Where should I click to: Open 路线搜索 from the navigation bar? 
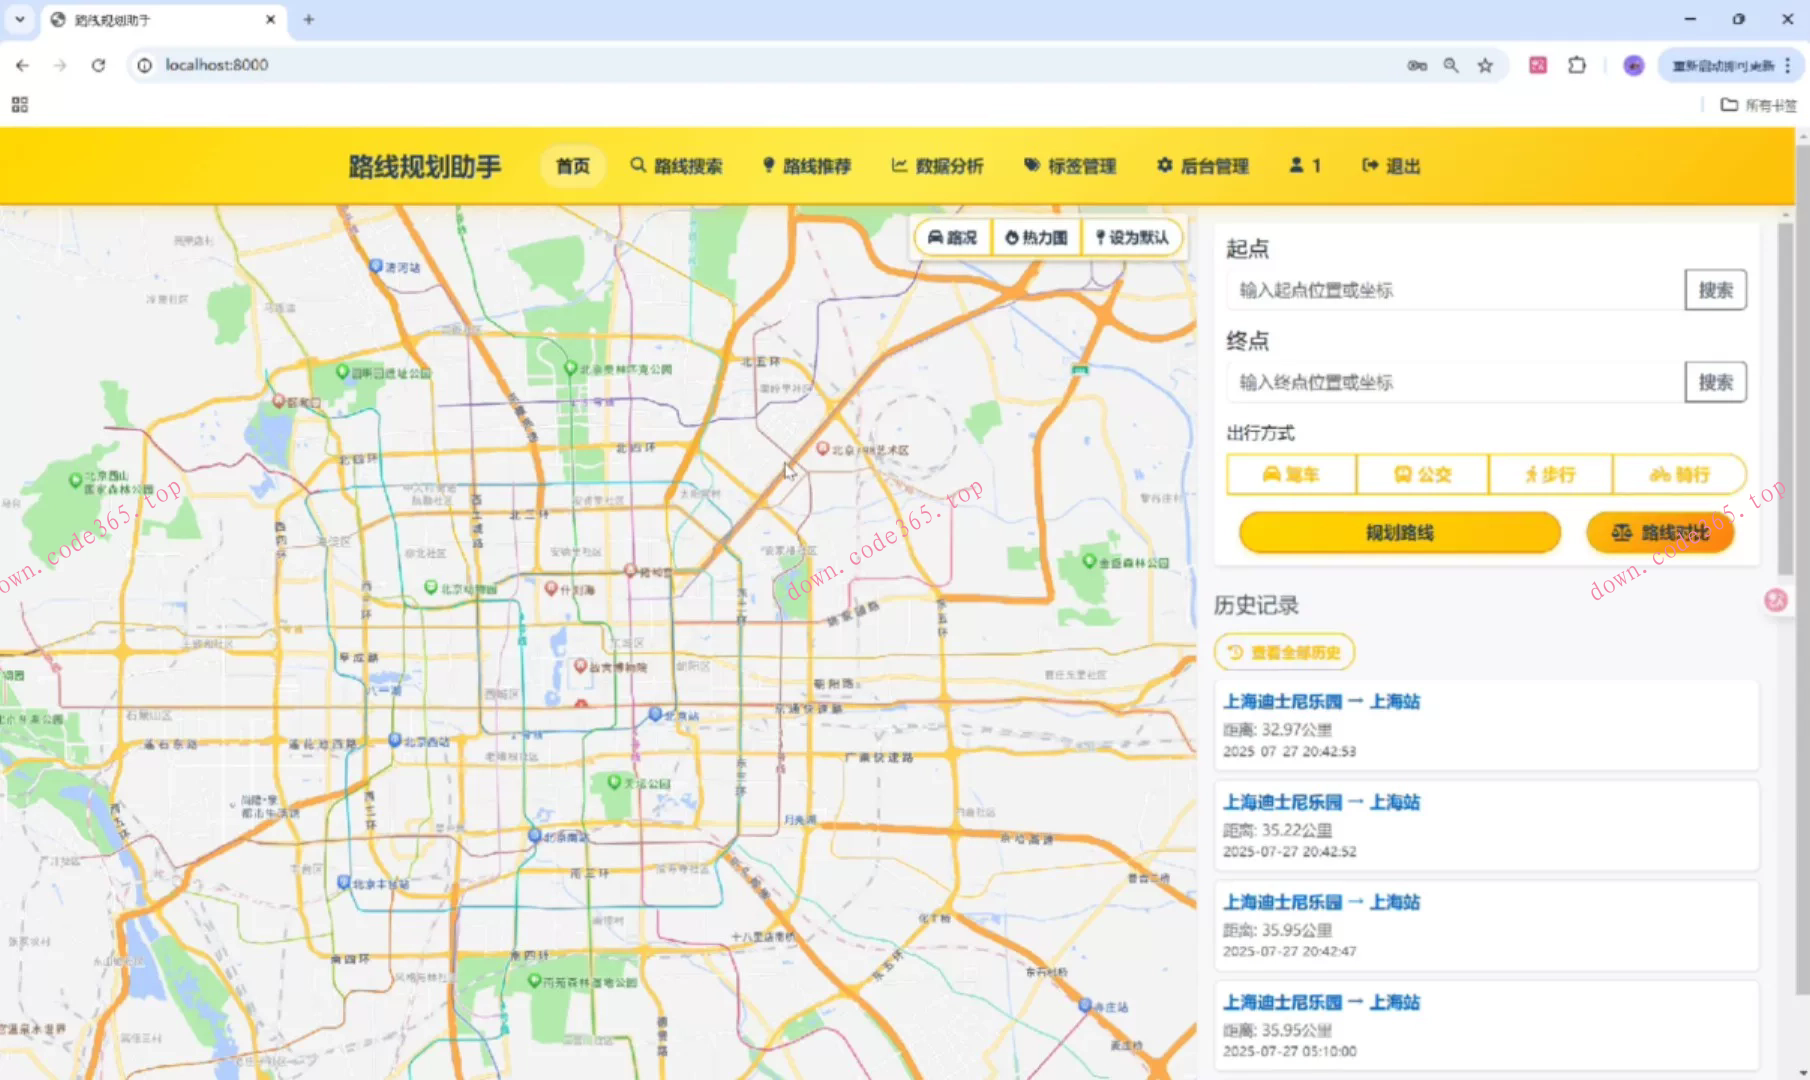676,166
